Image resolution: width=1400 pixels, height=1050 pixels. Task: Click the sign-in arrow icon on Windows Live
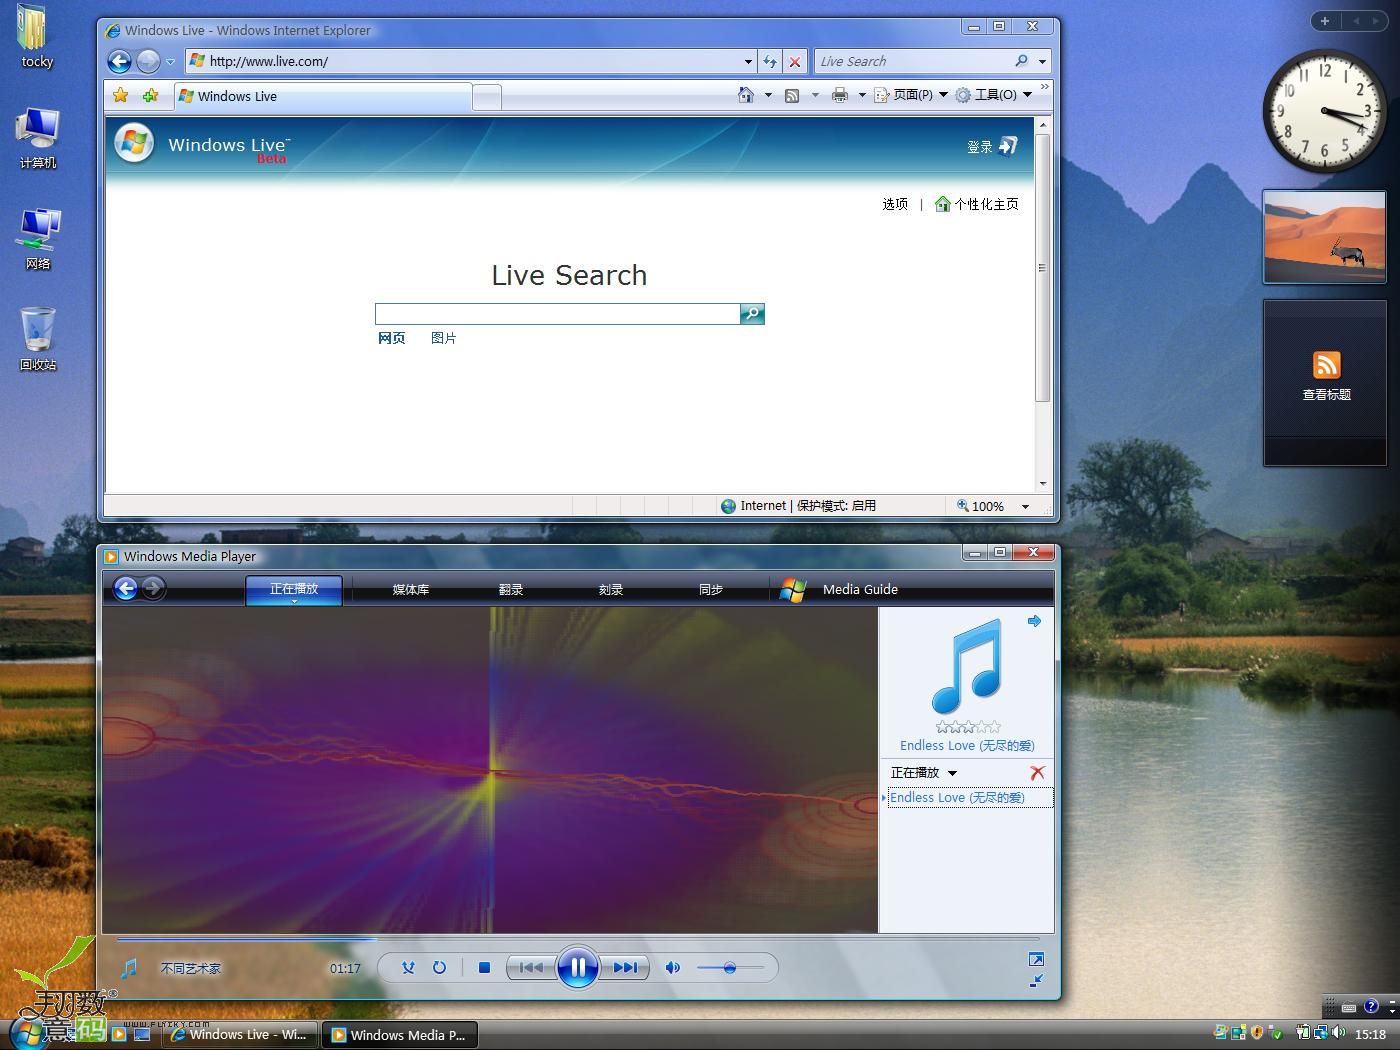point(1008,146)
